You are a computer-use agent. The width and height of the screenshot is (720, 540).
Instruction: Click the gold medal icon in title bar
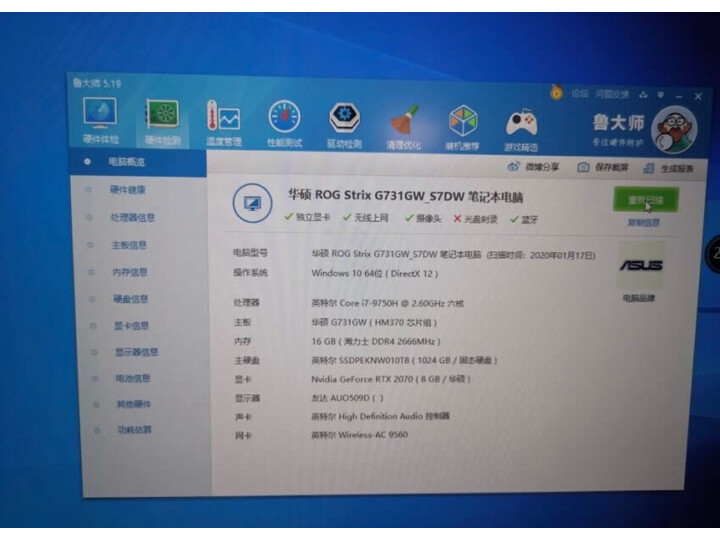(557, 92)
